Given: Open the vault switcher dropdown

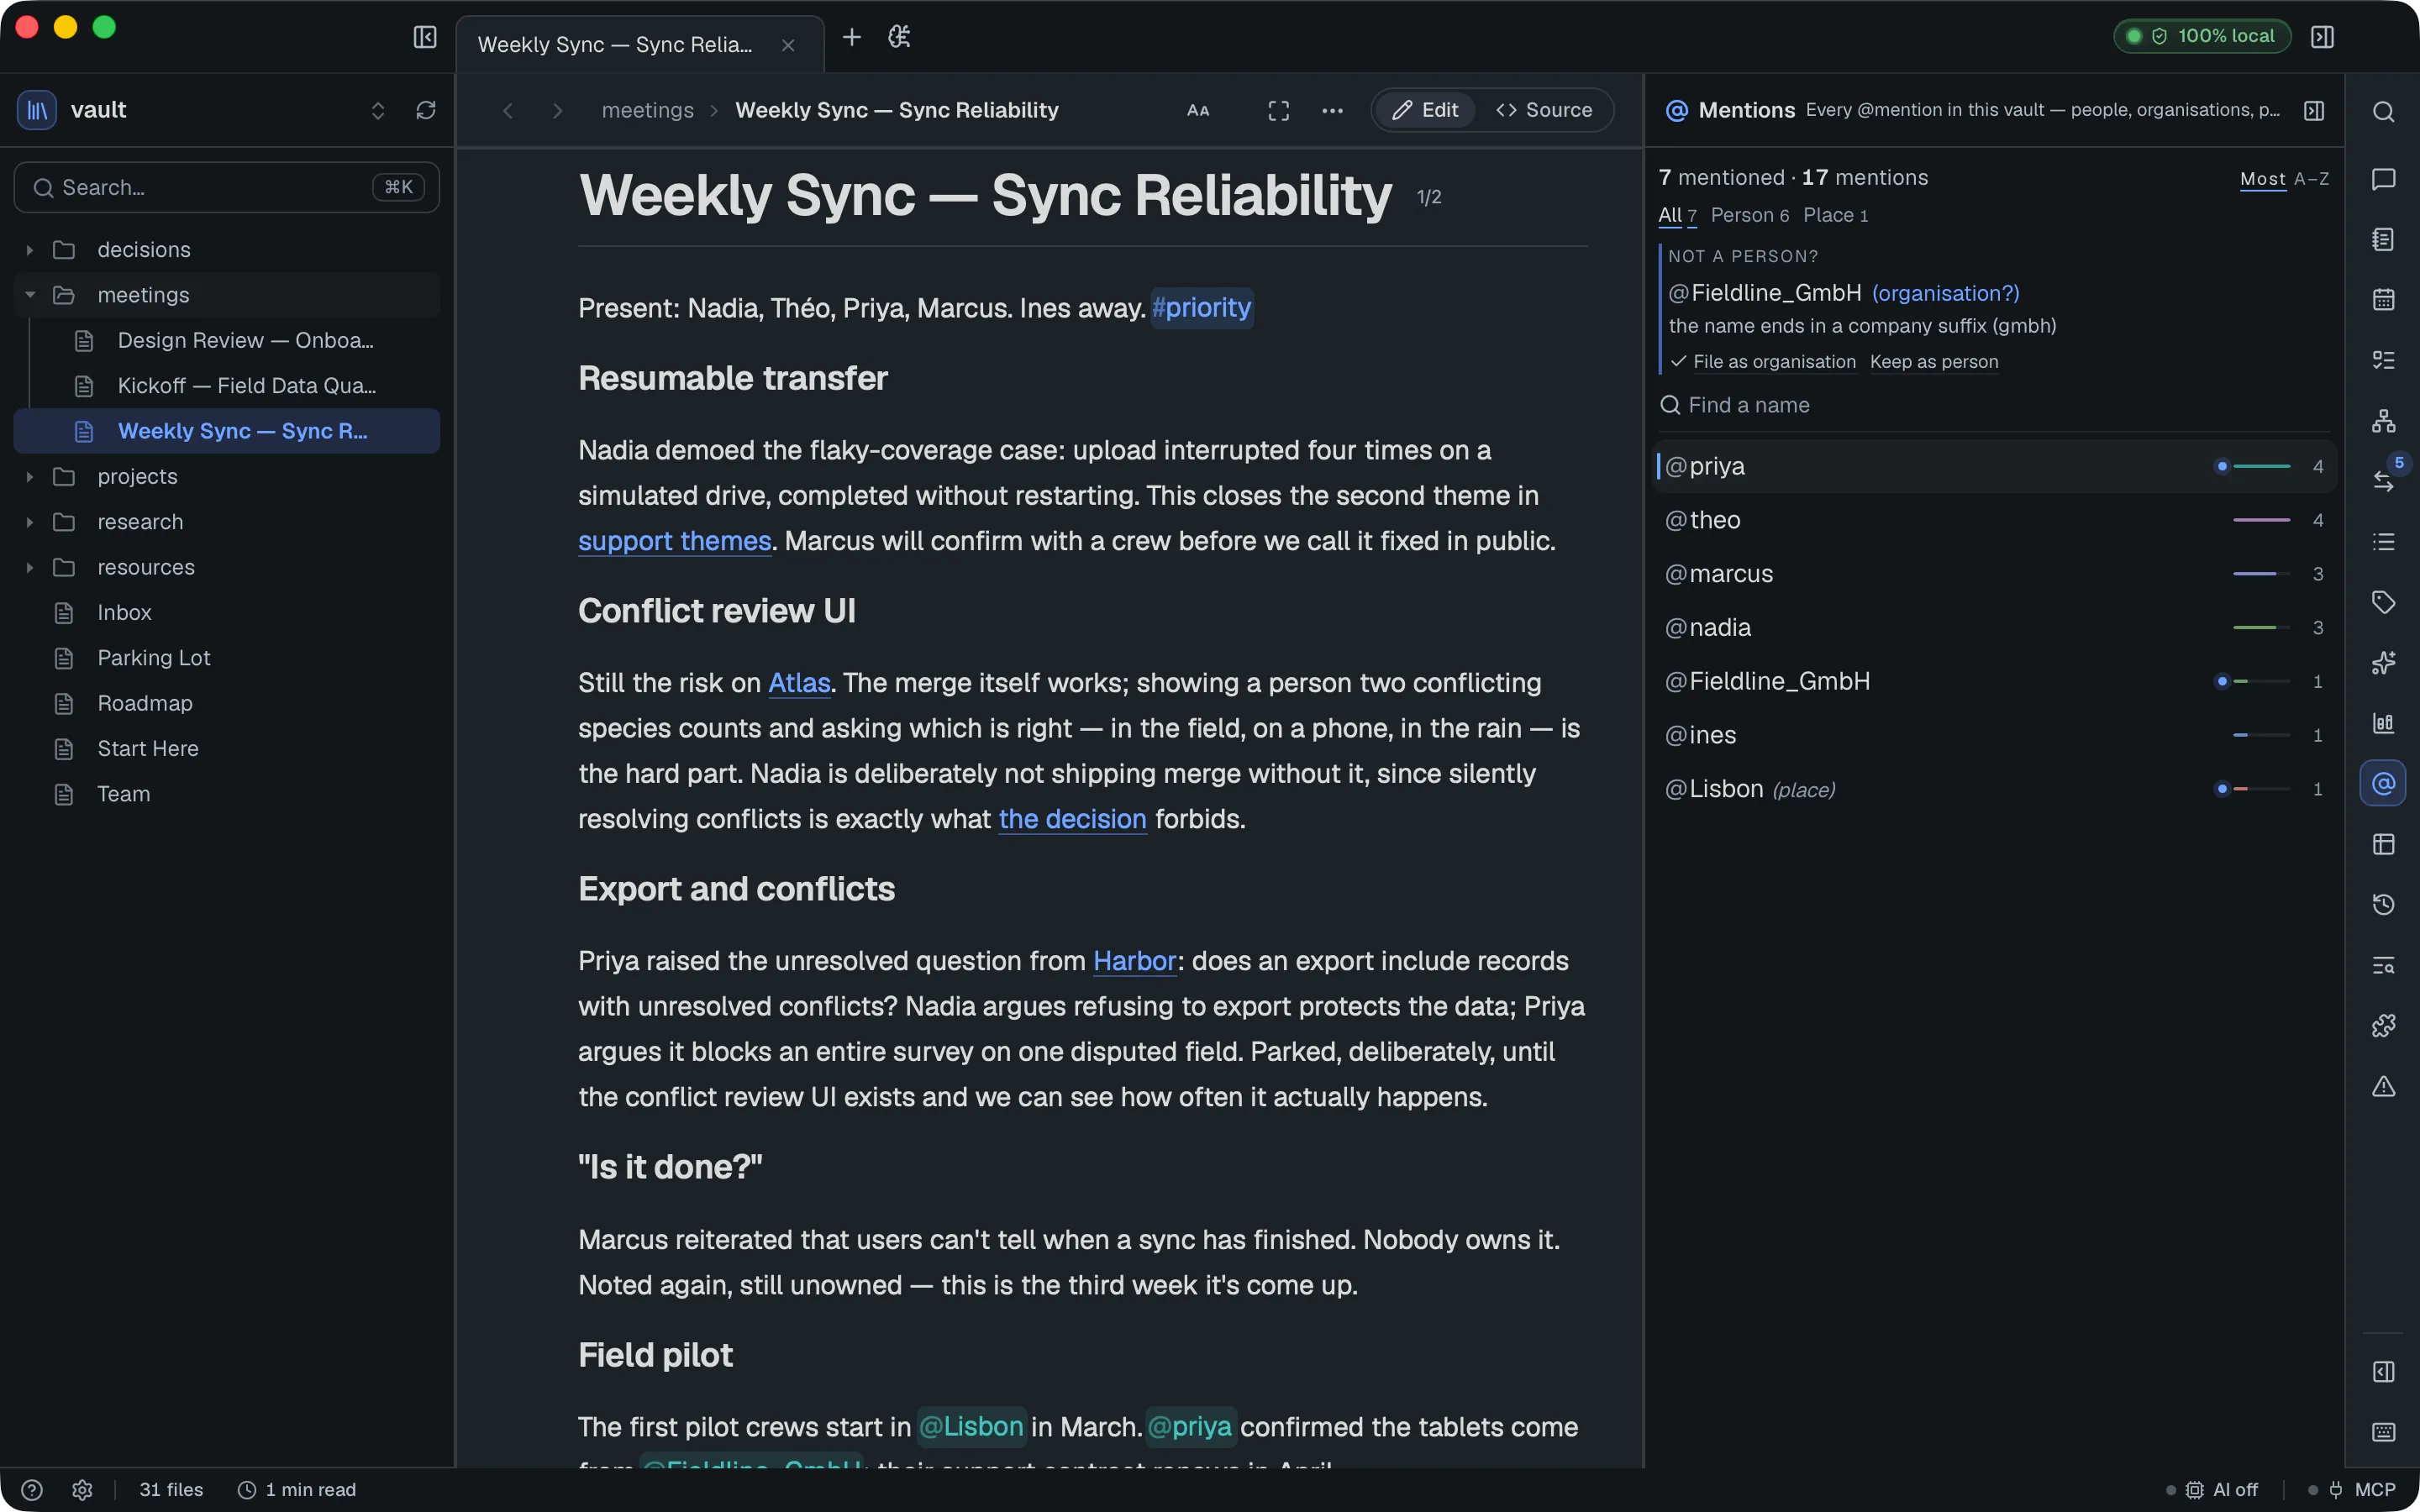Looking at the screenshot, I should [x=377, y=110].
